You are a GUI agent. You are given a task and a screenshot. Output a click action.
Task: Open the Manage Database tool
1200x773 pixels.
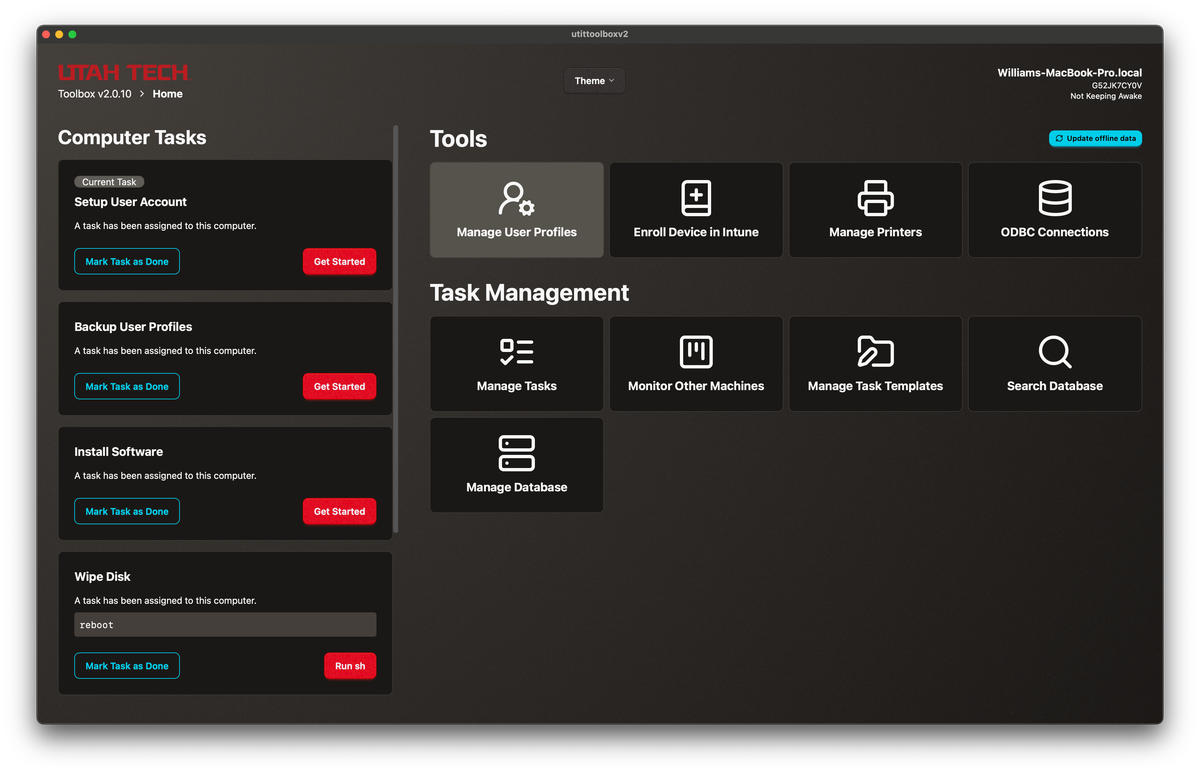click(x=516, y=465)
